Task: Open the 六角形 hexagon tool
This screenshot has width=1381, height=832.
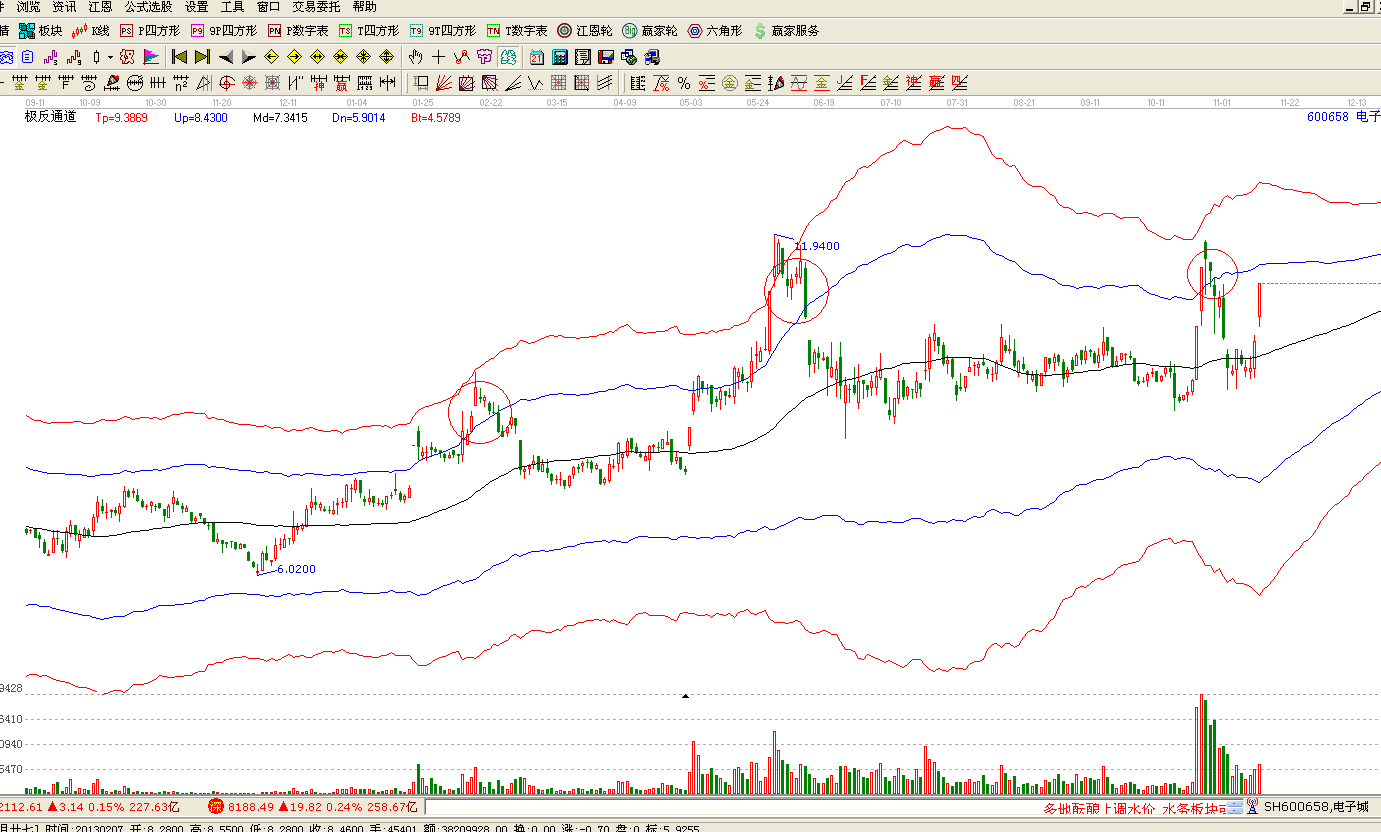Action: [x=715, y=31]
